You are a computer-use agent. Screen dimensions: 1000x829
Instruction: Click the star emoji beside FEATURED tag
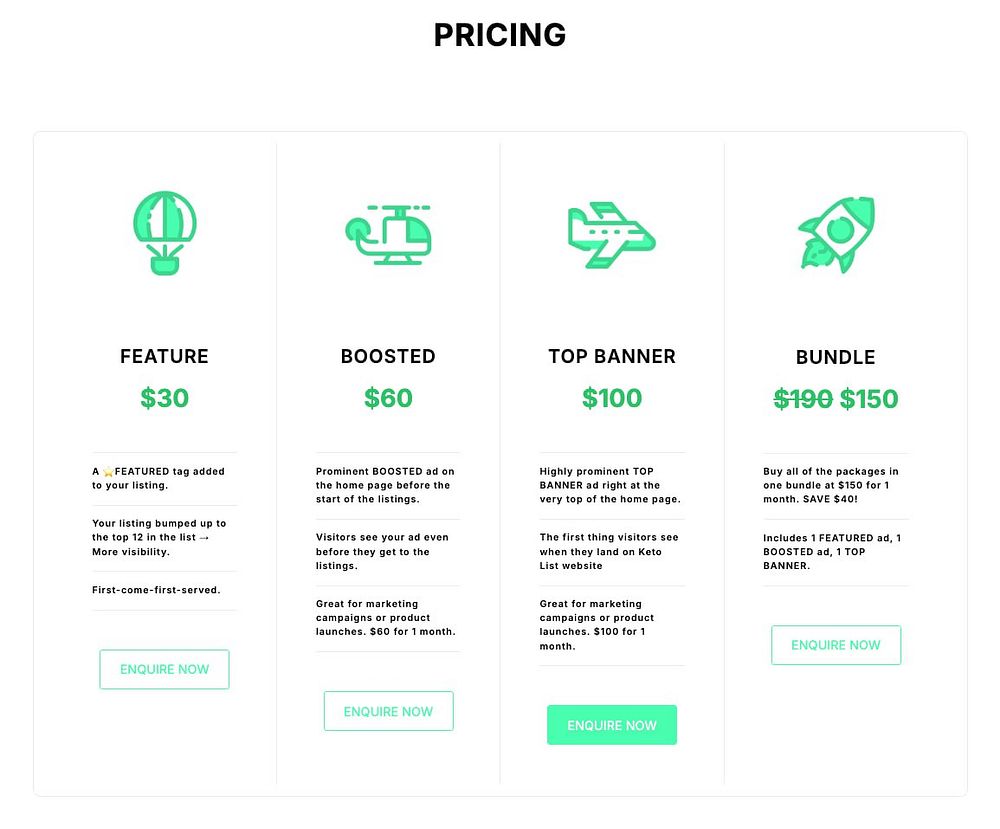coord(108,472)
